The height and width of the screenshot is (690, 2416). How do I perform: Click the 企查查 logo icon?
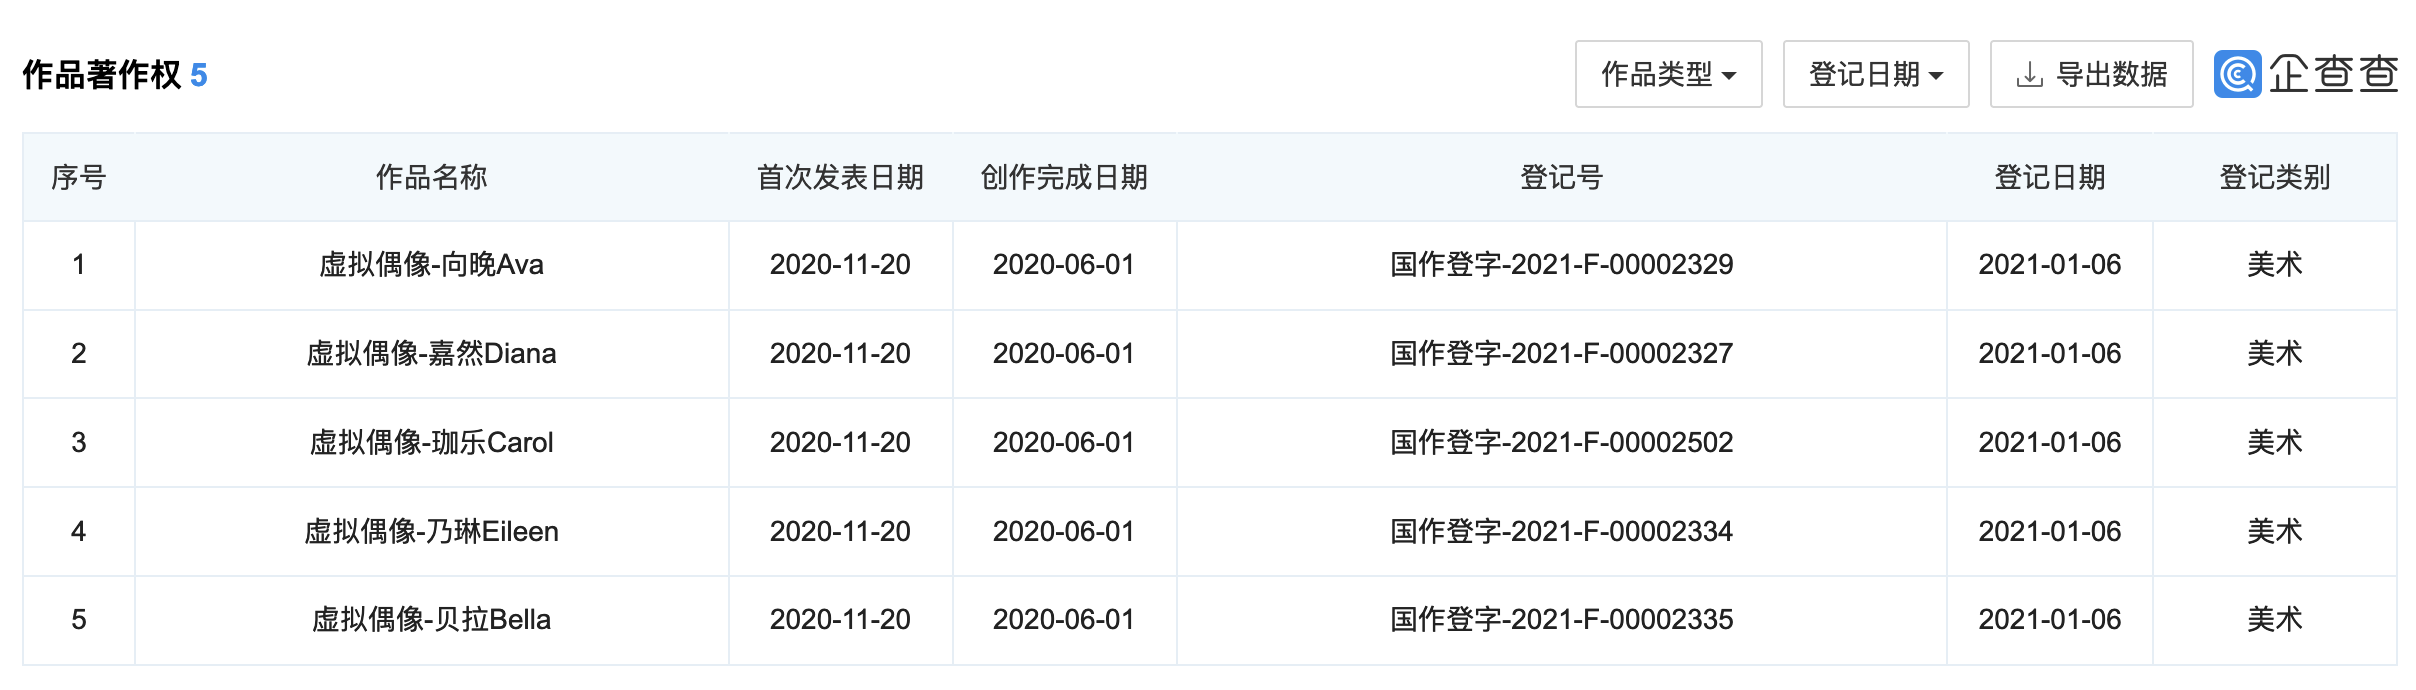(x=2237, y=74)
